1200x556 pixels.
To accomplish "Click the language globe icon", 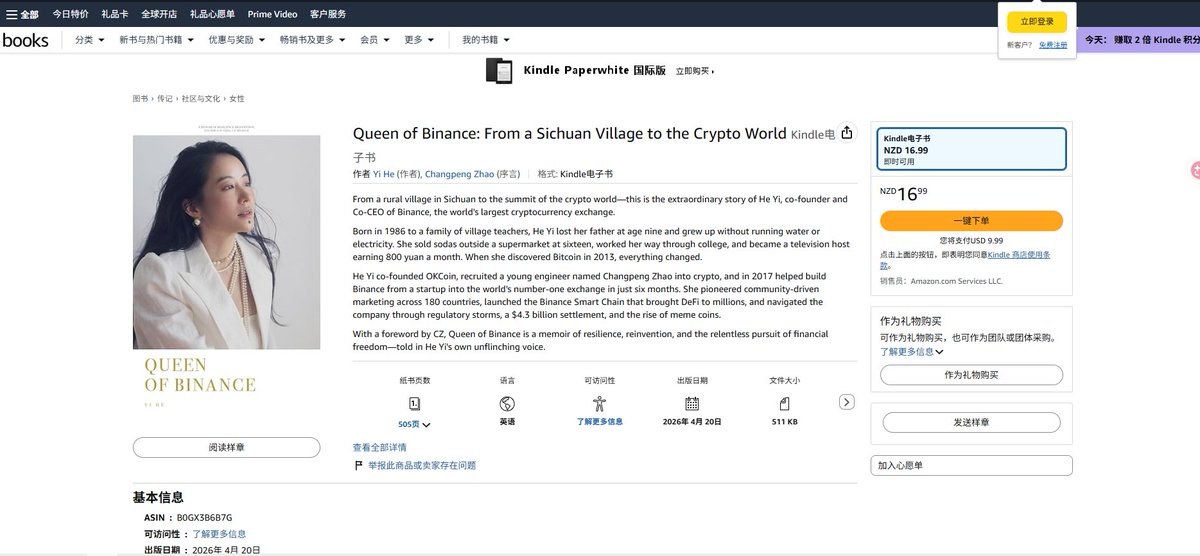I will click(507, 404).
